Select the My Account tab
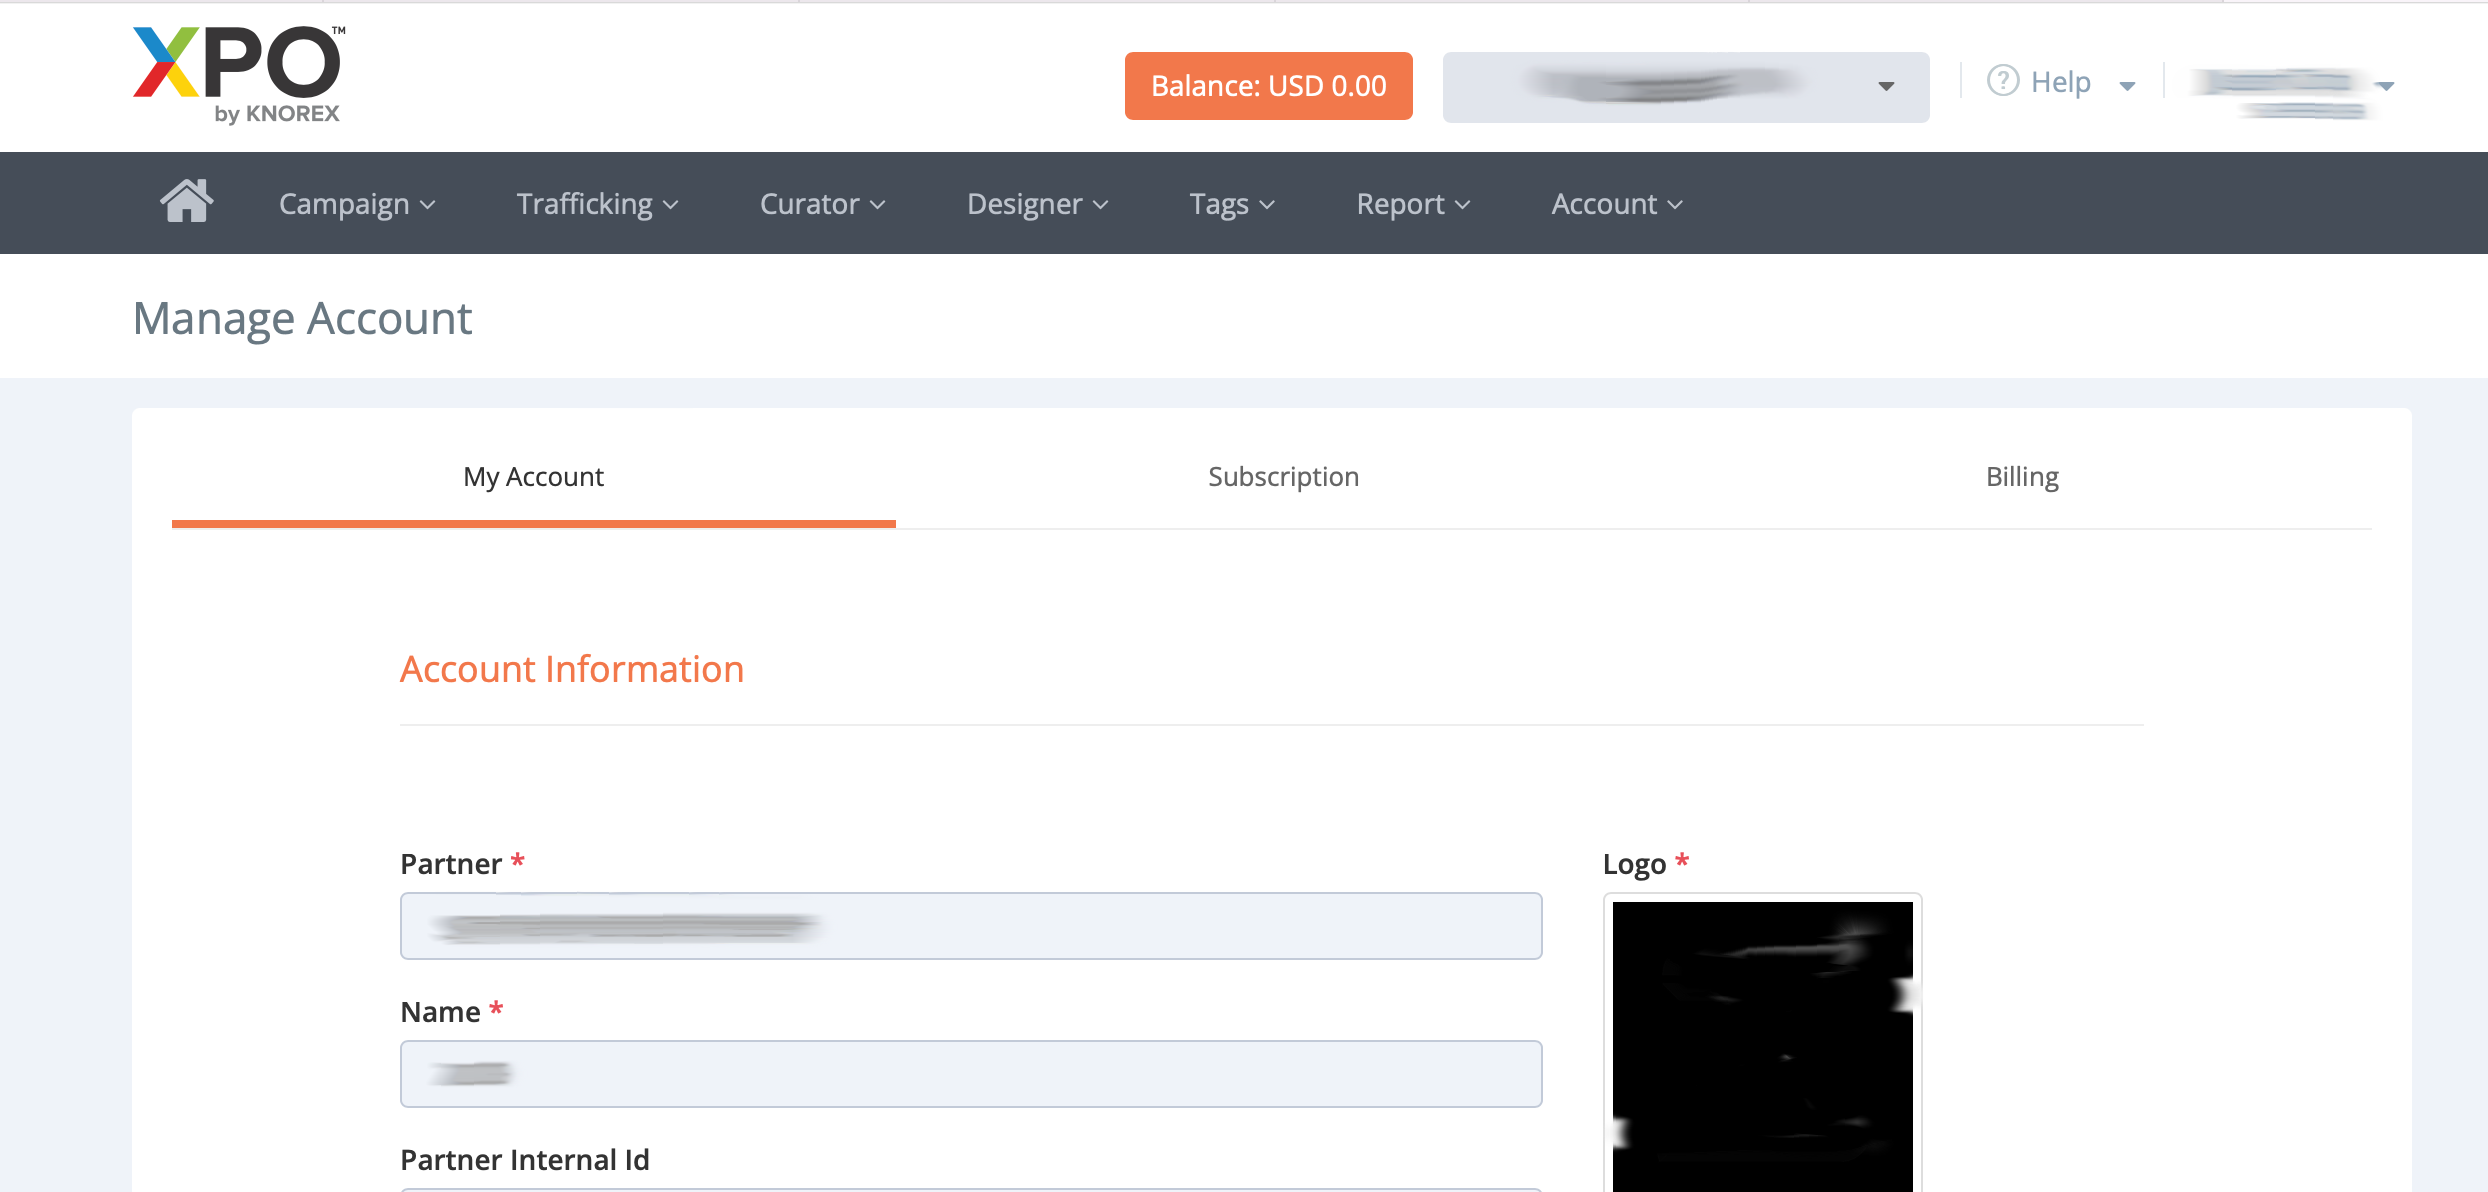Screen dimensions: 2488x1192 [x=533, y=477]
